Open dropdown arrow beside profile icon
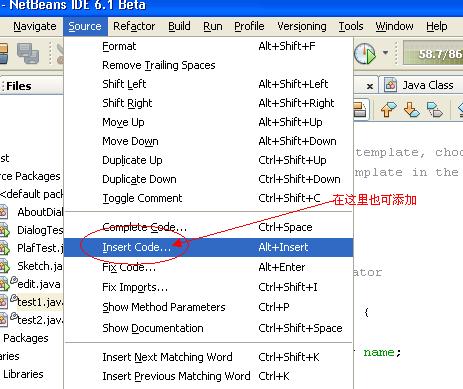Image resolution: width=463 pixels, height=389 pixels. [x=385, y=53]
